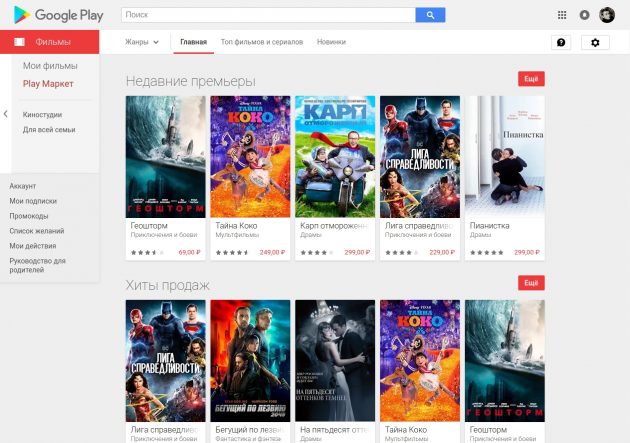
Task: Click star rating of Геошторм premiere card
Action: tap(147, 253)
